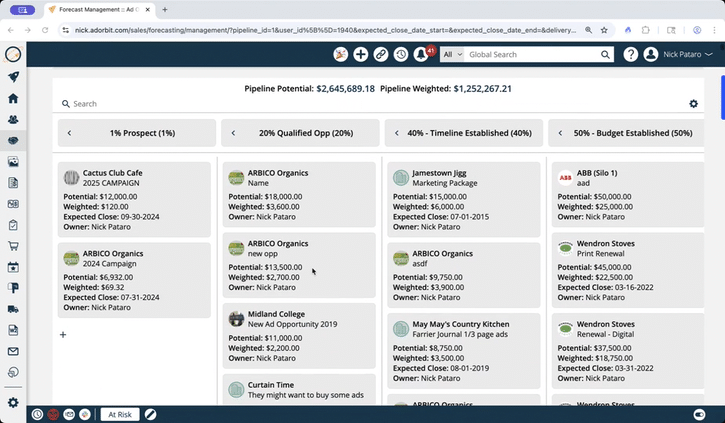
Task: Open the starred calendar icon in sidebar
Action: pyautogui.click(x=13, y=267)
